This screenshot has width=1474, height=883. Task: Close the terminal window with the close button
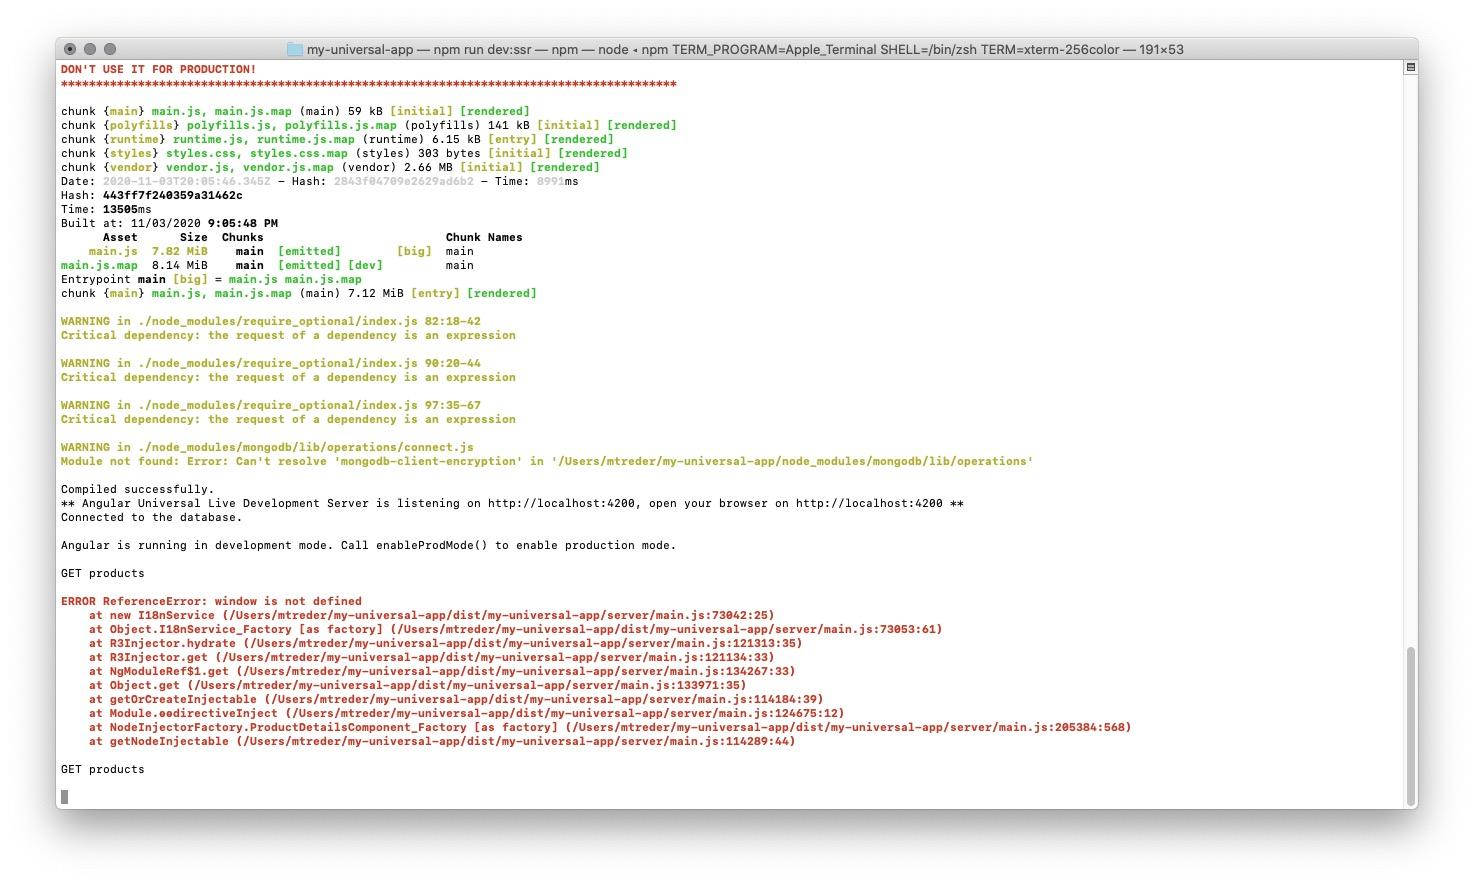tap(70, 49)
